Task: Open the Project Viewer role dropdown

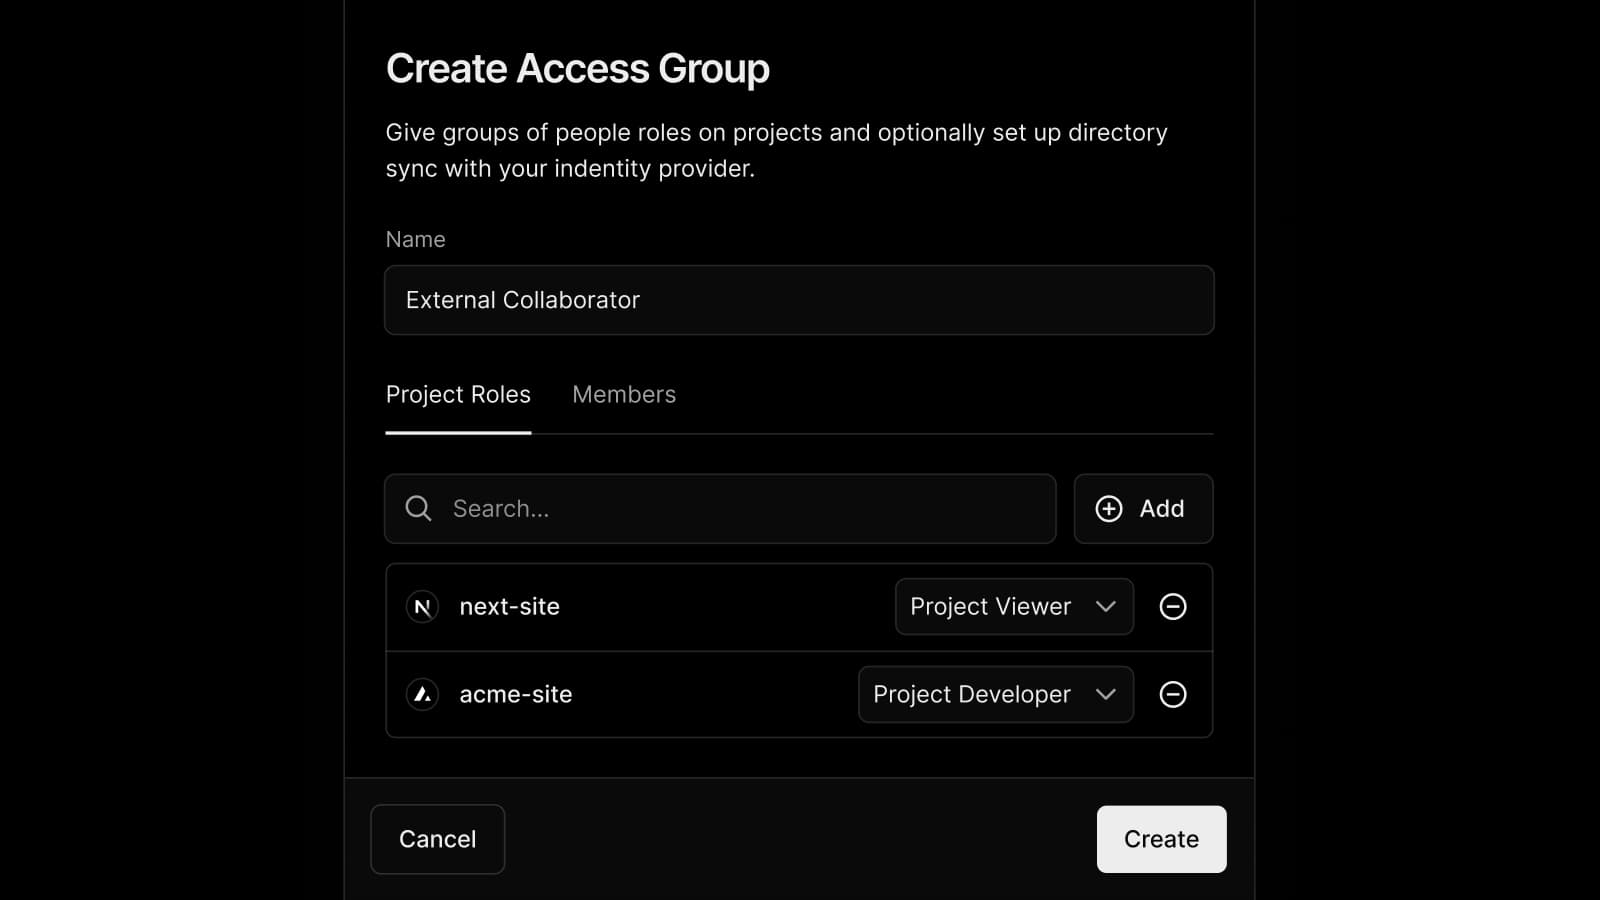Action: (x=990, y=607)
